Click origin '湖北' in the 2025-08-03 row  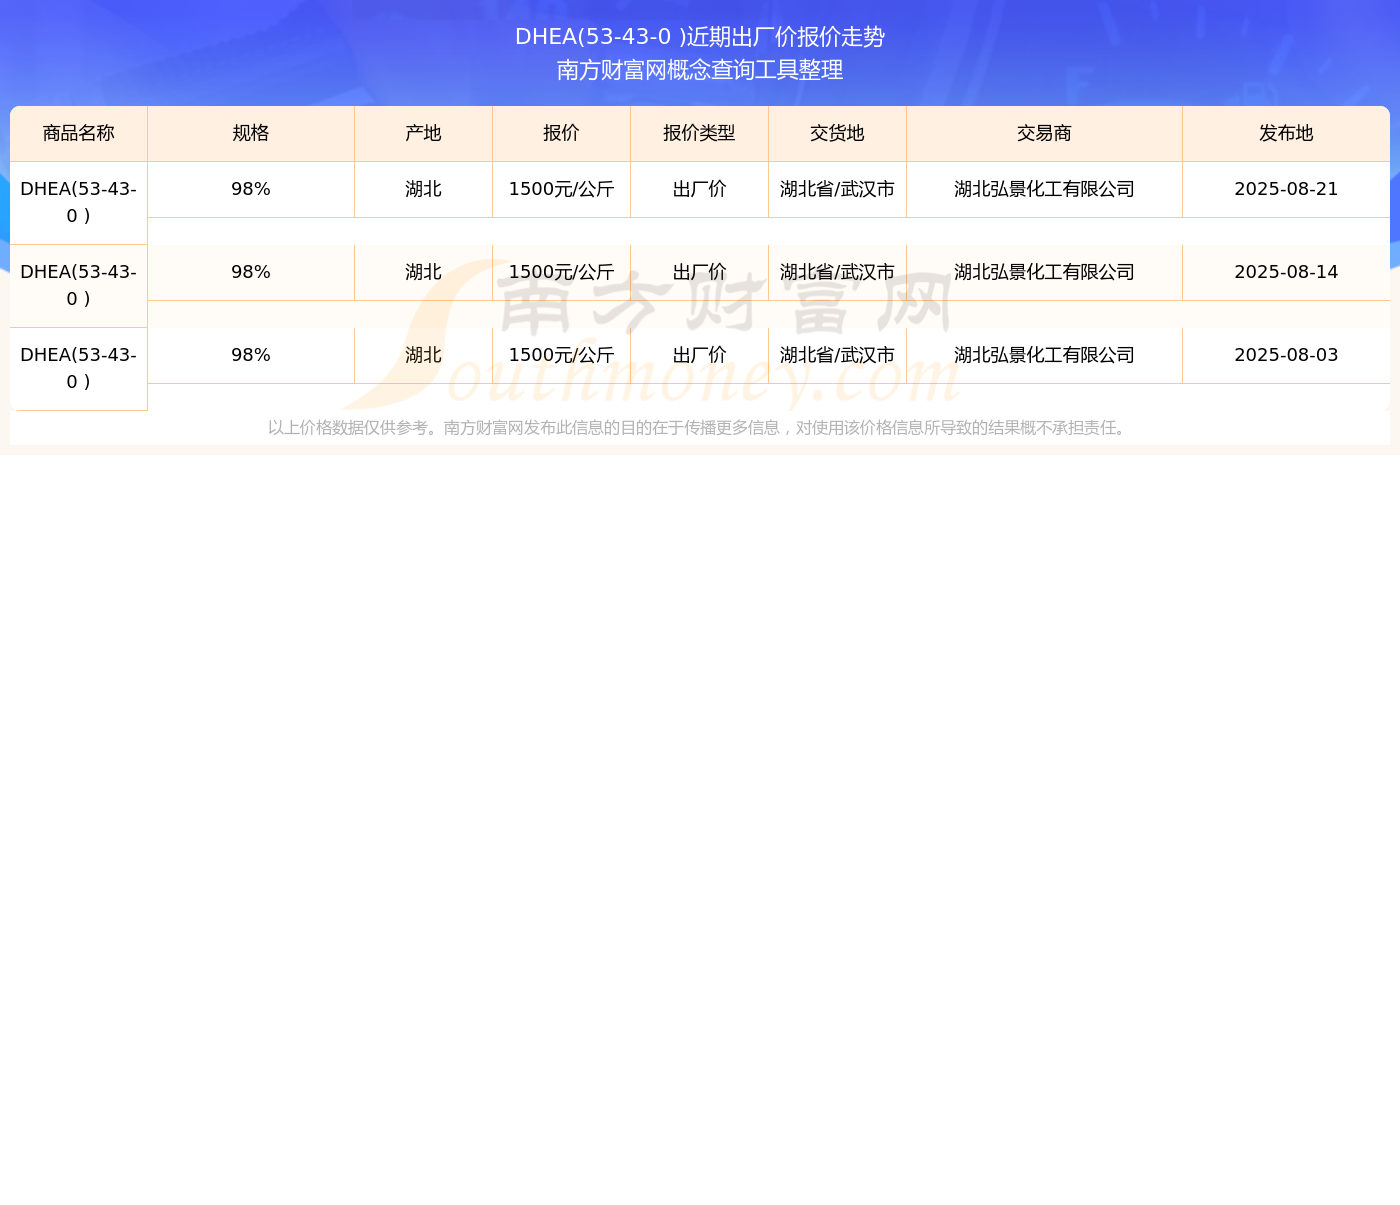(x=423, y=355)
